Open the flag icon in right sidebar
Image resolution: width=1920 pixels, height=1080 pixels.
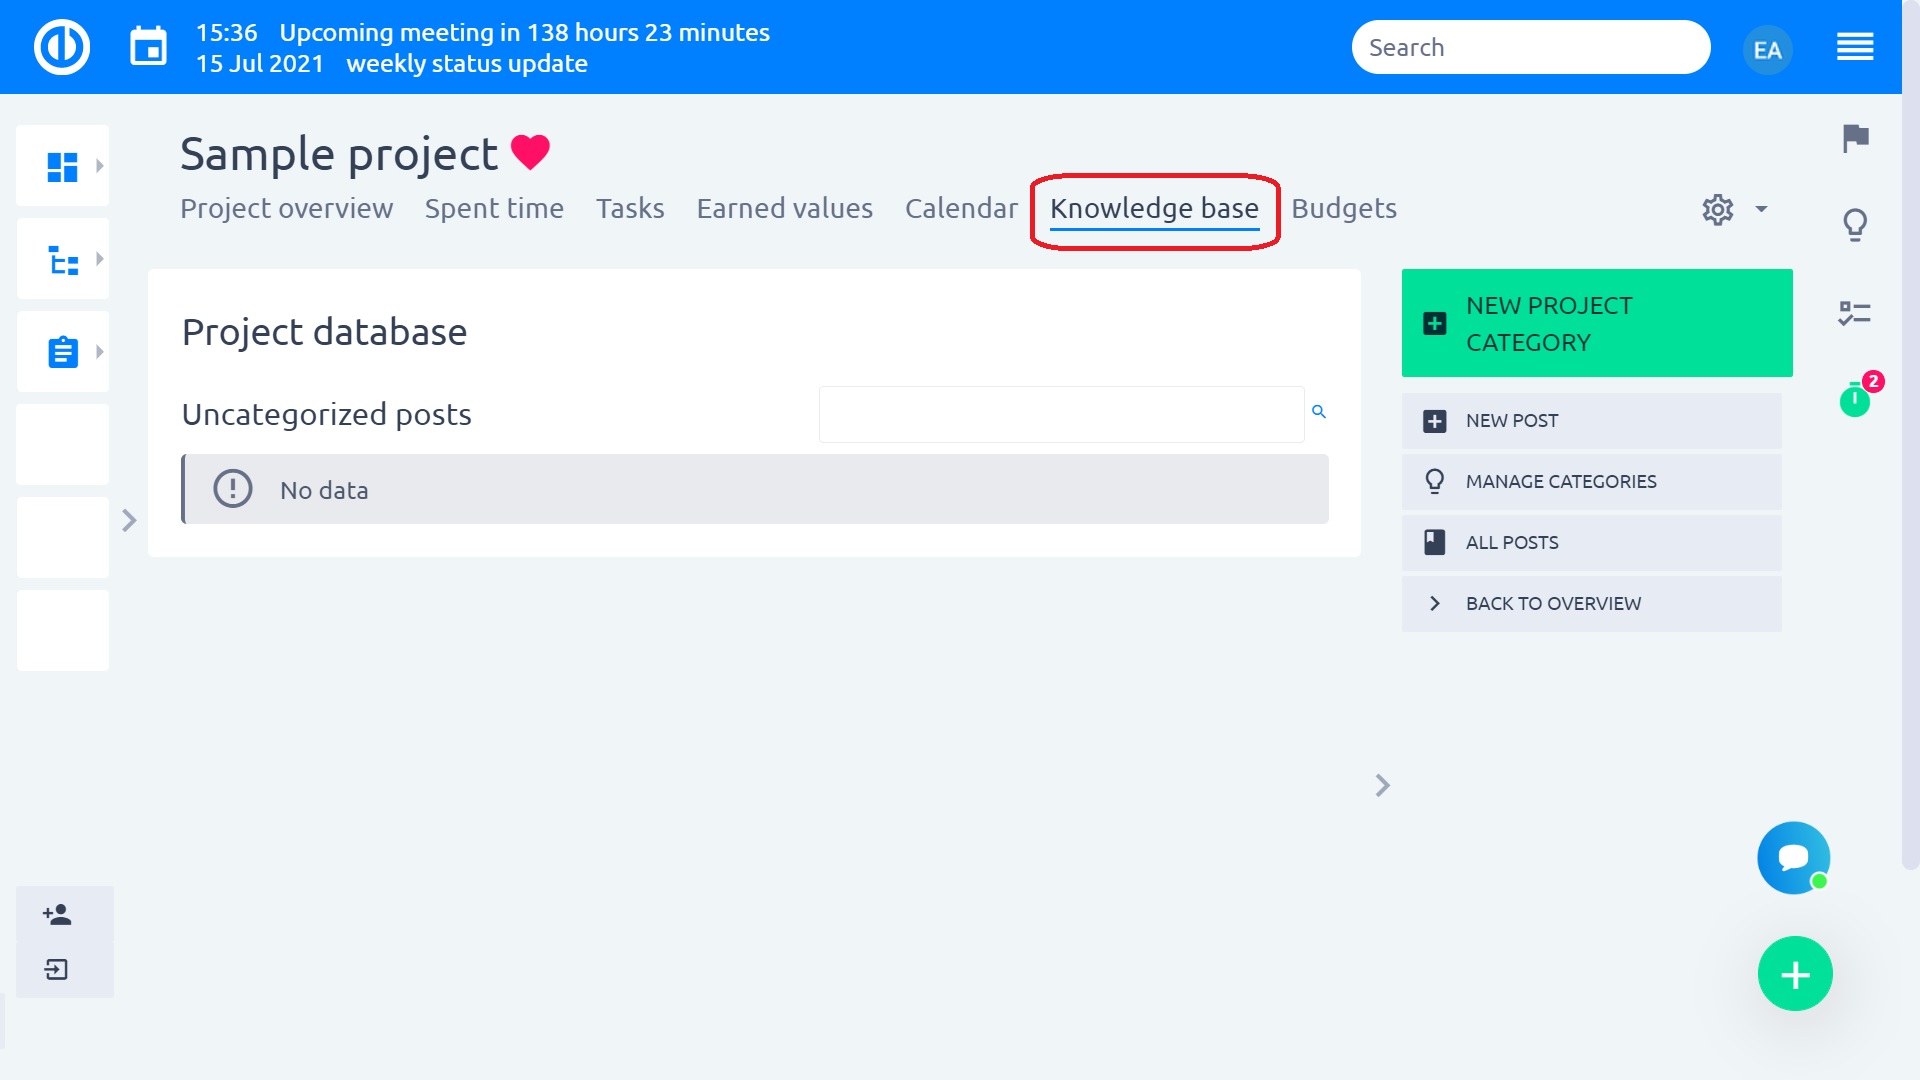click(1855, 138)
